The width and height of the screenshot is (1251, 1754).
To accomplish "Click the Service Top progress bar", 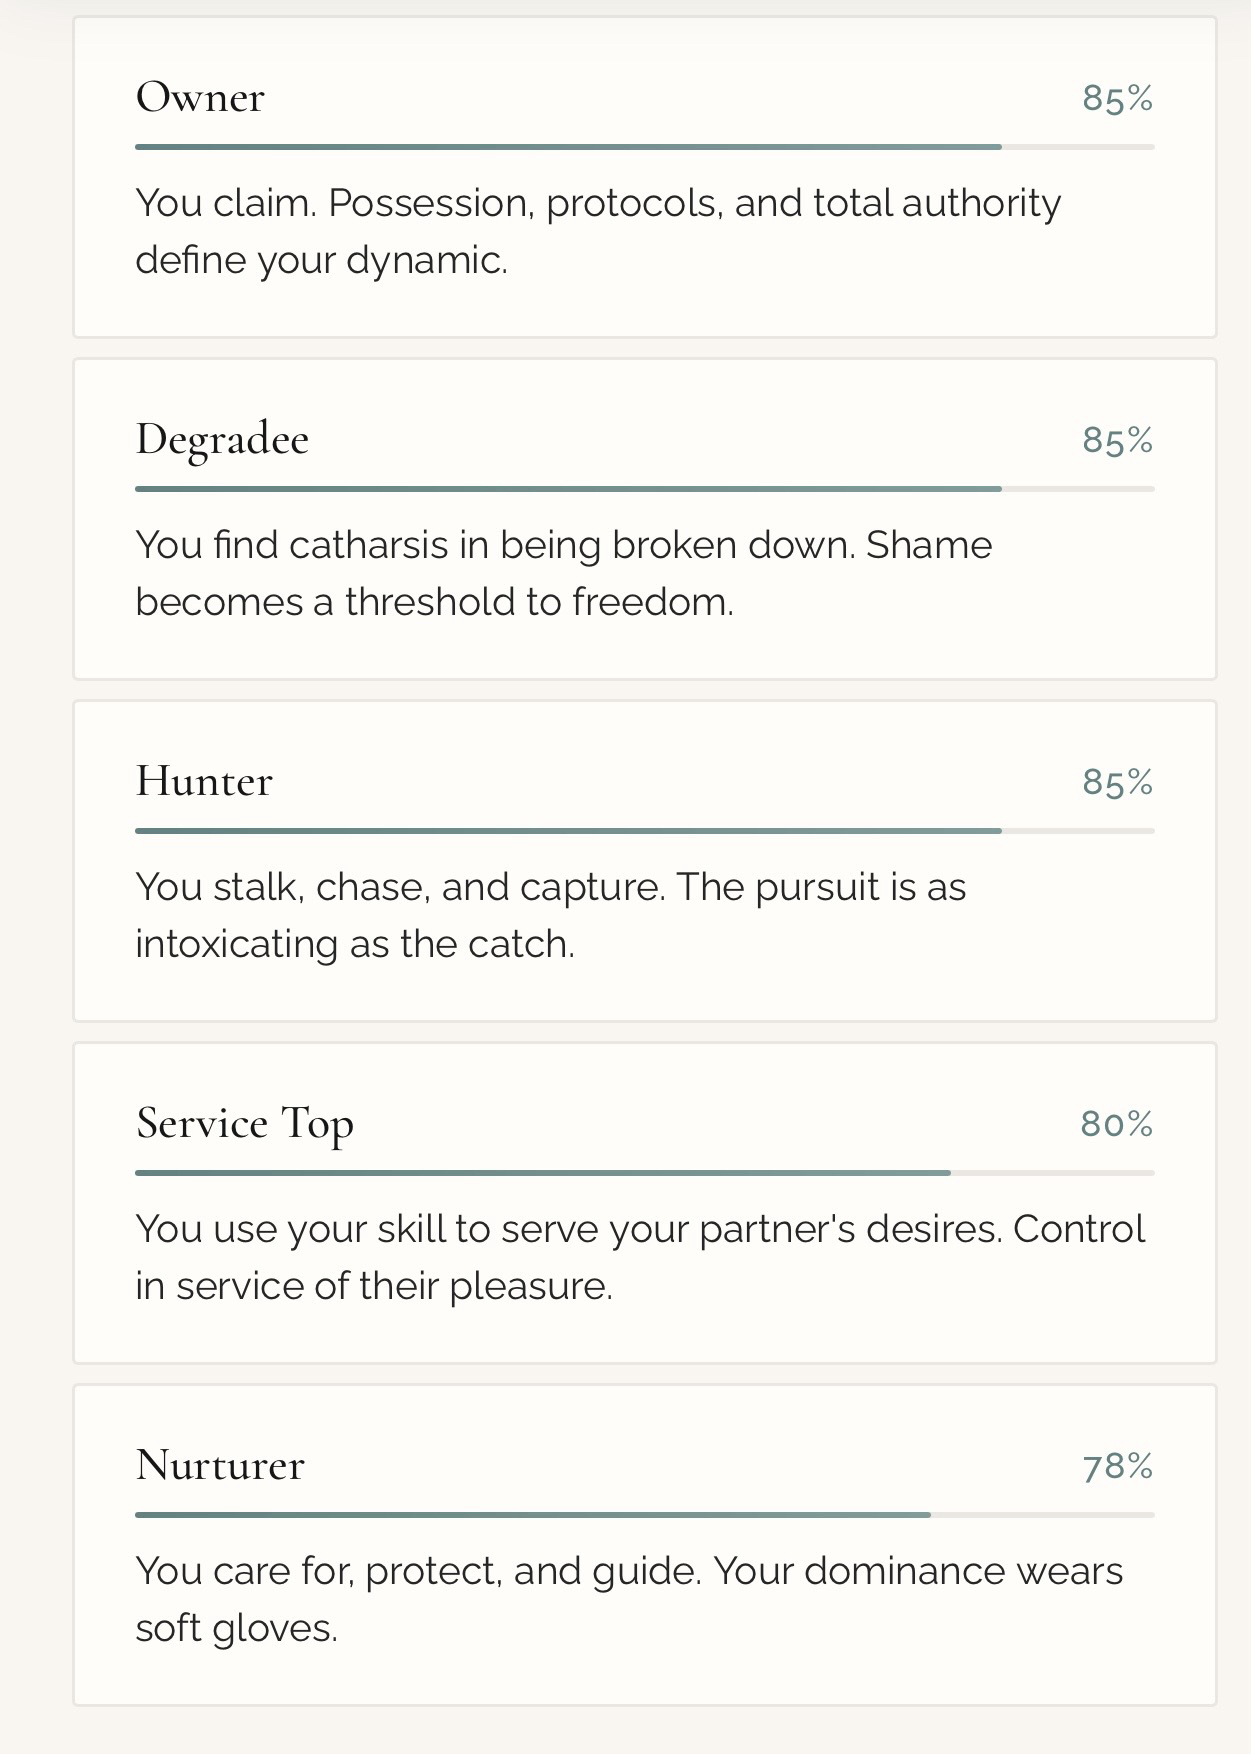I will point(644,1173).
